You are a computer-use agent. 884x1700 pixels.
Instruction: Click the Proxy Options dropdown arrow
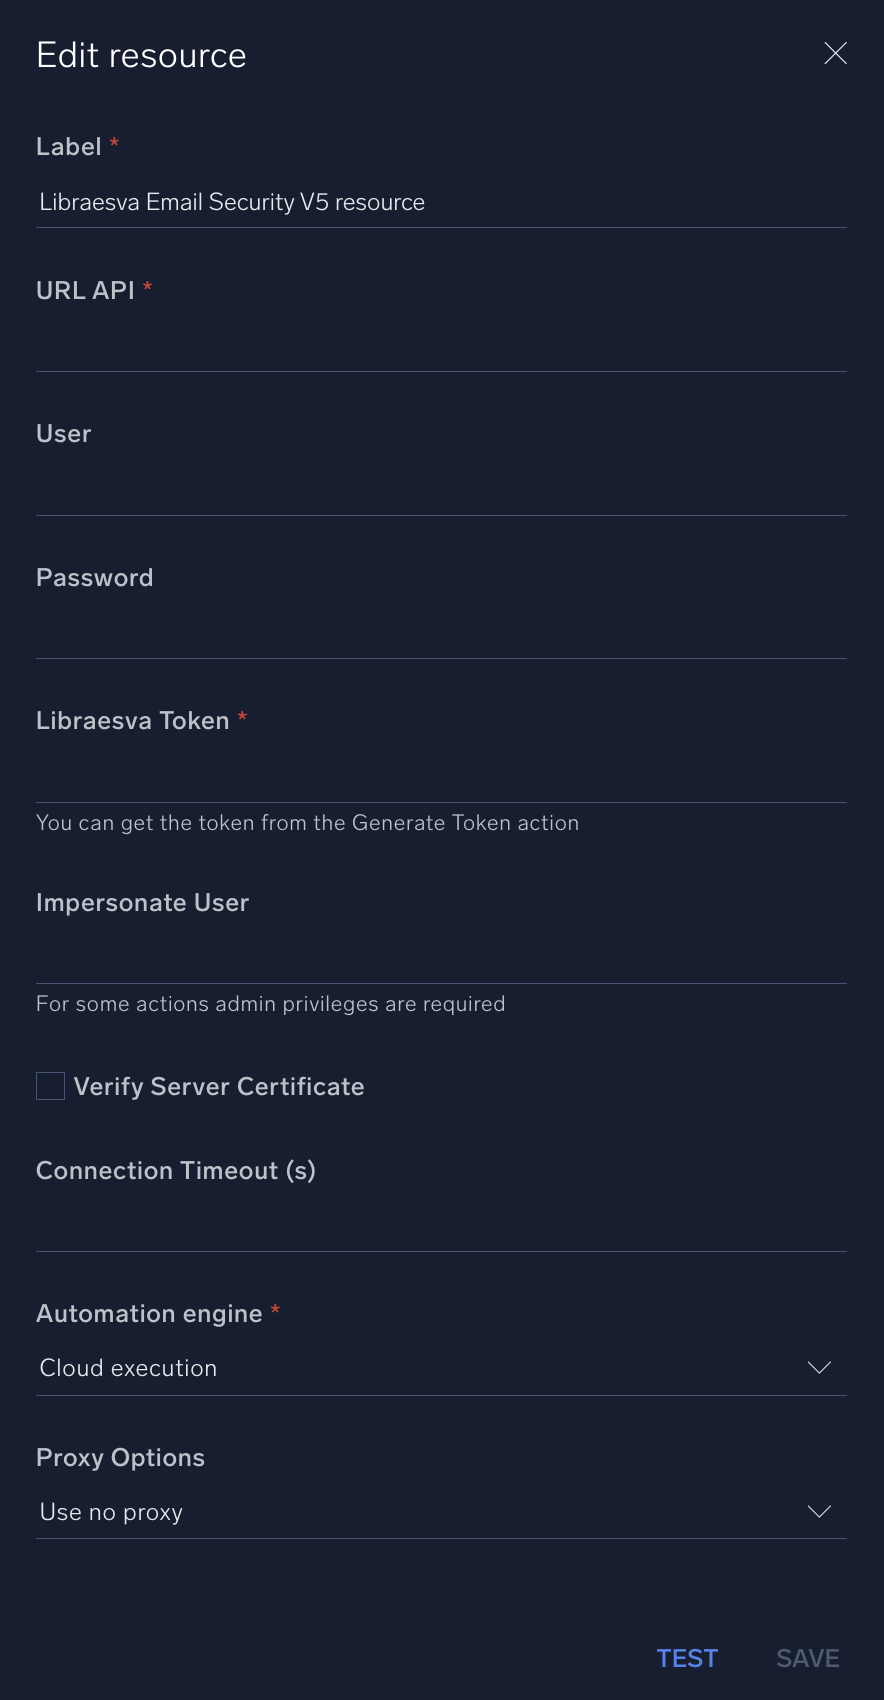(x=819, y=1512)
